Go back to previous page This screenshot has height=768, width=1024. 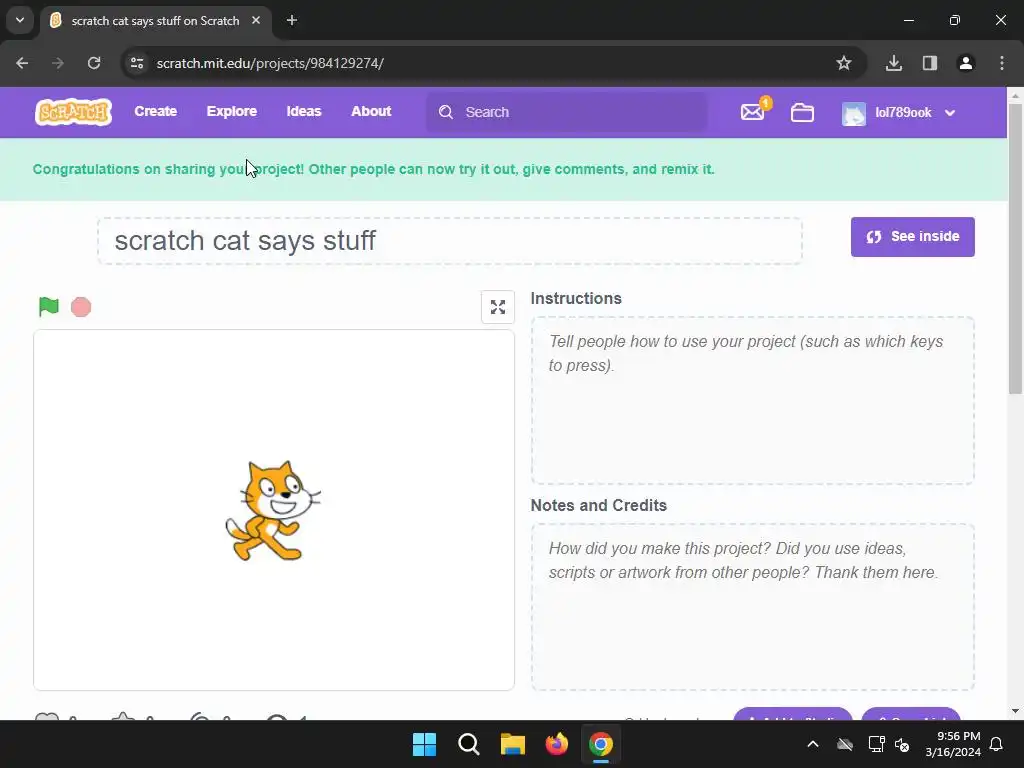pyautogui.click(x=22, y=63)
